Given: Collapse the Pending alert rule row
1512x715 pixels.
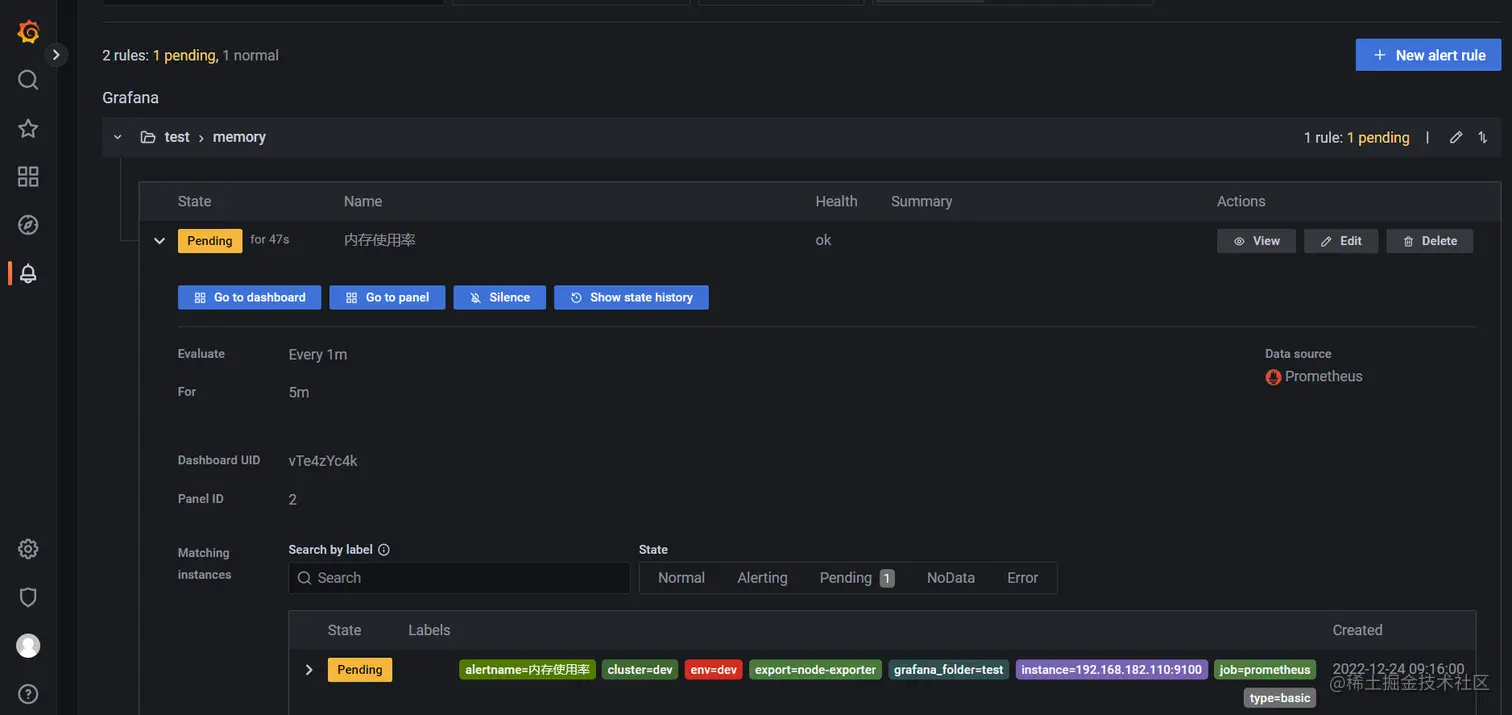Looking at the screenshot, I should pos(158,240).
